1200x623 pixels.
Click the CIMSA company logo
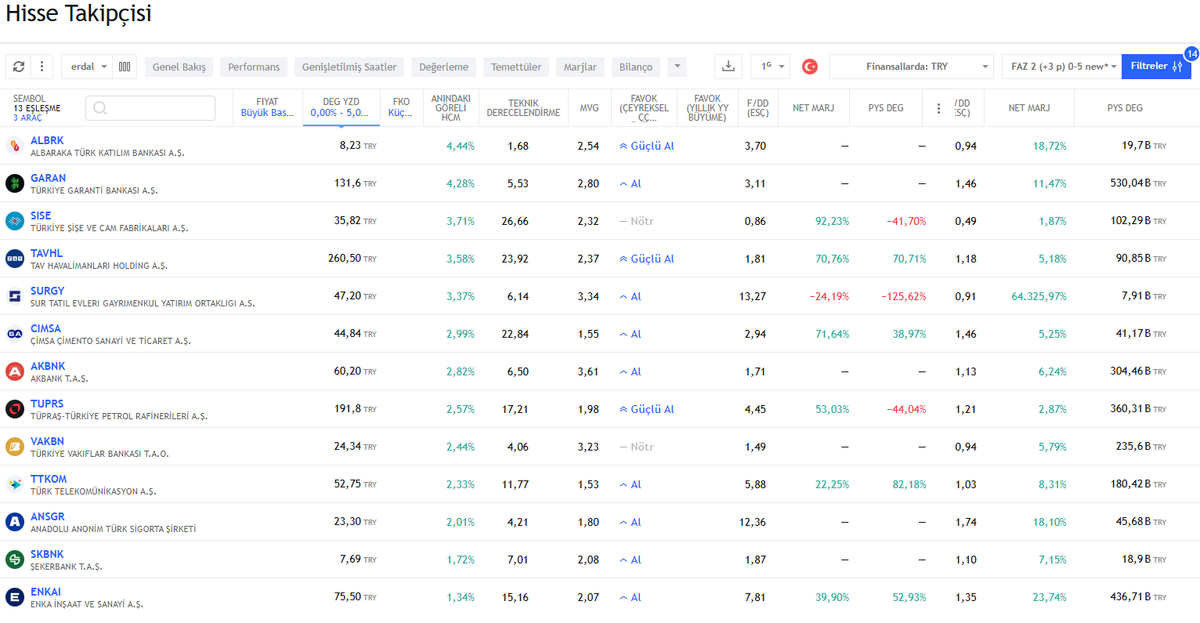point(15,334)
